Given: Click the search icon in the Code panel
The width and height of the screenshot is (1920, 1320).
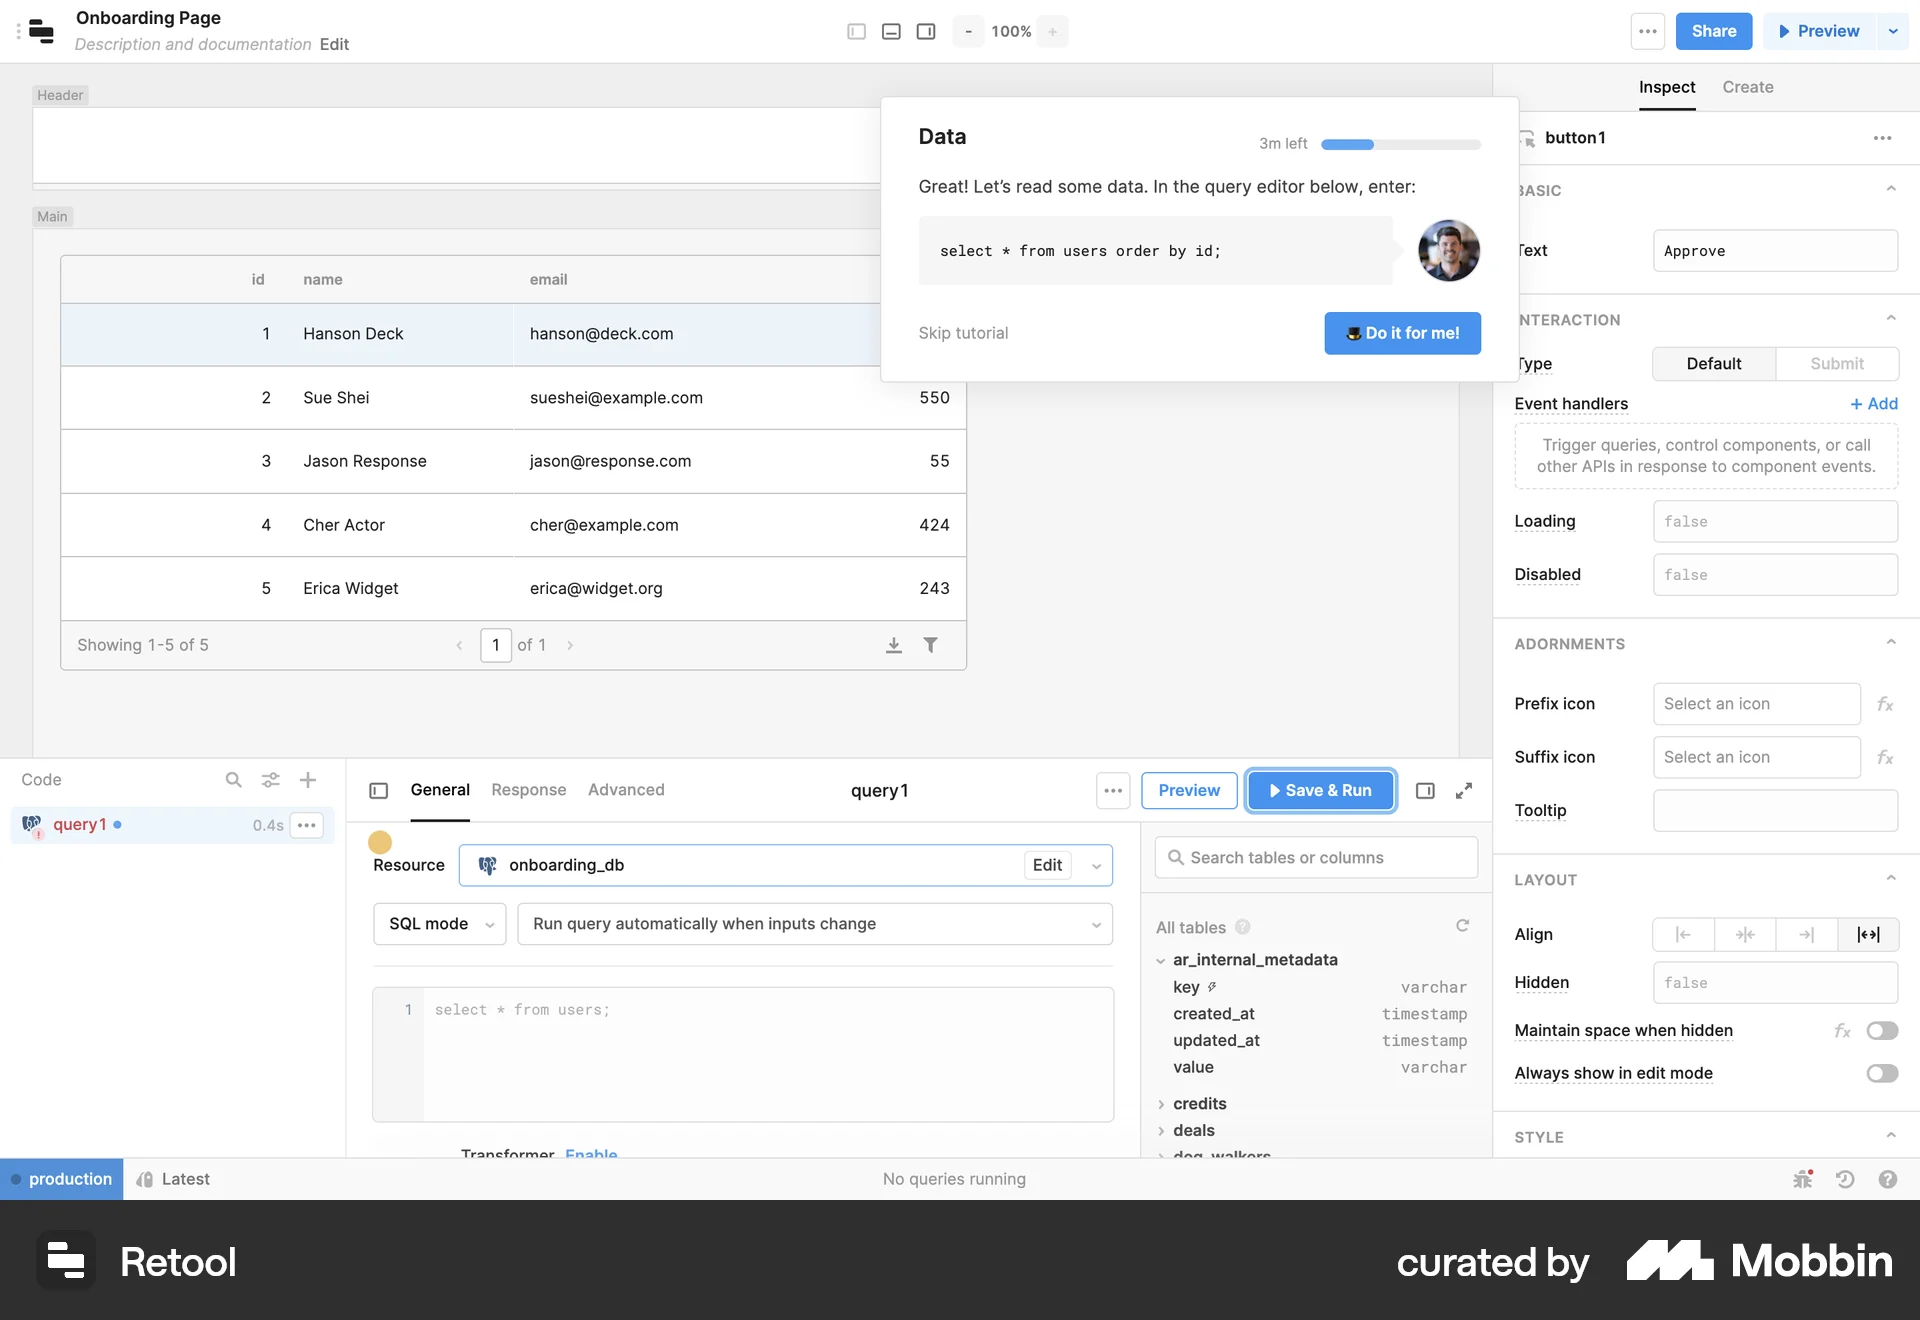Looking at the screenshot, I should [233, 780].
